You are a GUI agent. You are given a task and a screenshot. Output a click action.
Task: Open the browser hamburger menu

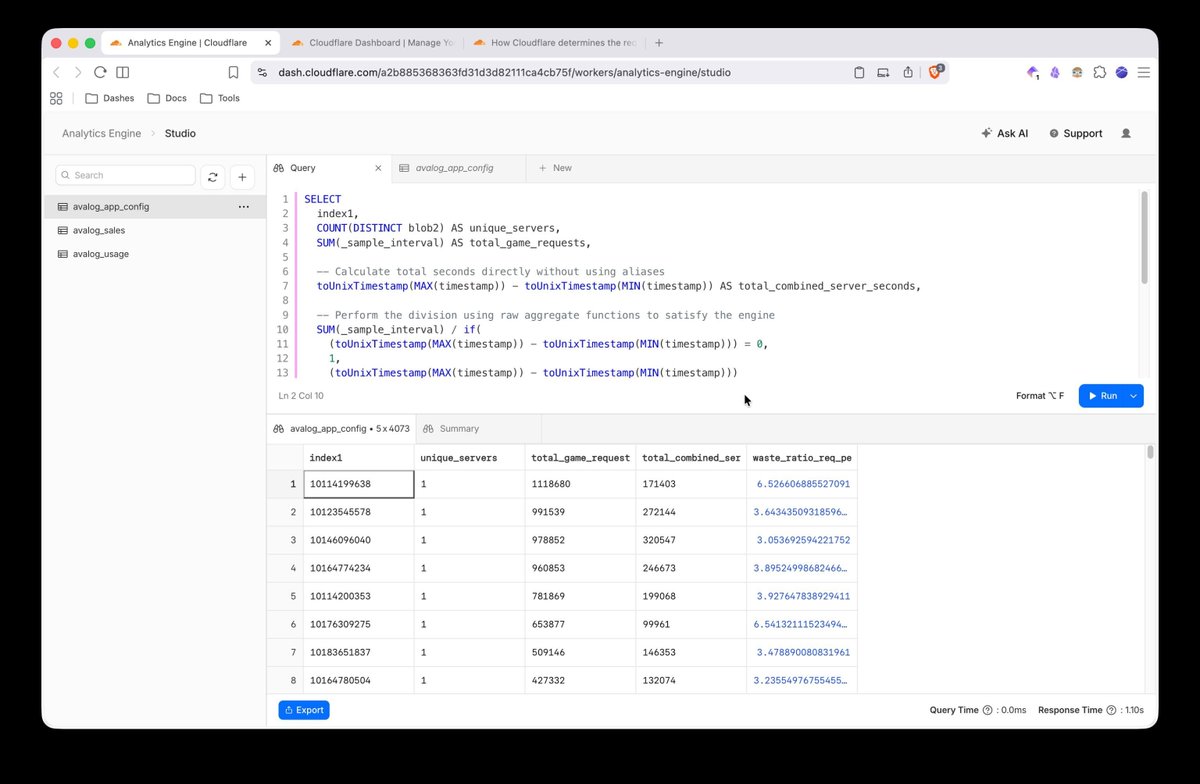click(1144, 72)
